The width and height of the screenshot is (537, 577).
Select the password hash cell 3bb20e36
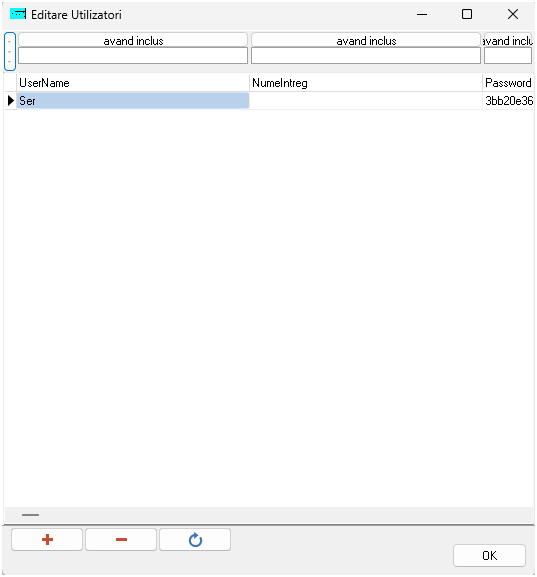(x=508, y=100)
